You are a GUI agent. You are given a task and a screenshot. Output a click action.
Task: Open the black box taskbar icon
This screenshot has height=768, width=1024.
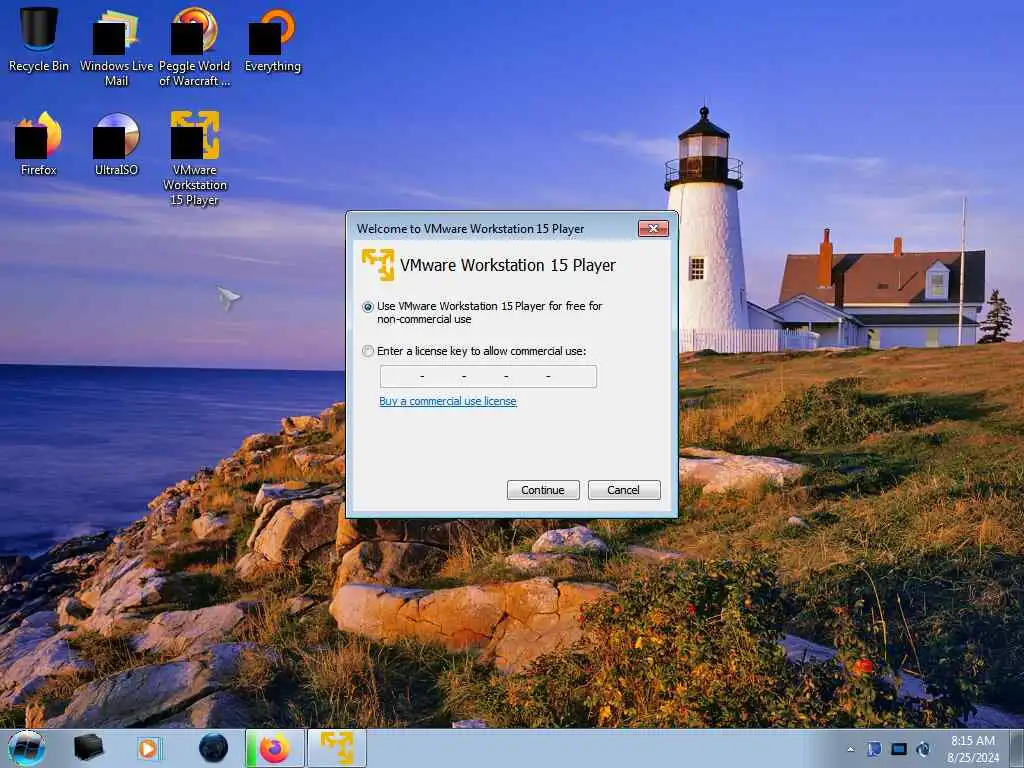[88, 748]
